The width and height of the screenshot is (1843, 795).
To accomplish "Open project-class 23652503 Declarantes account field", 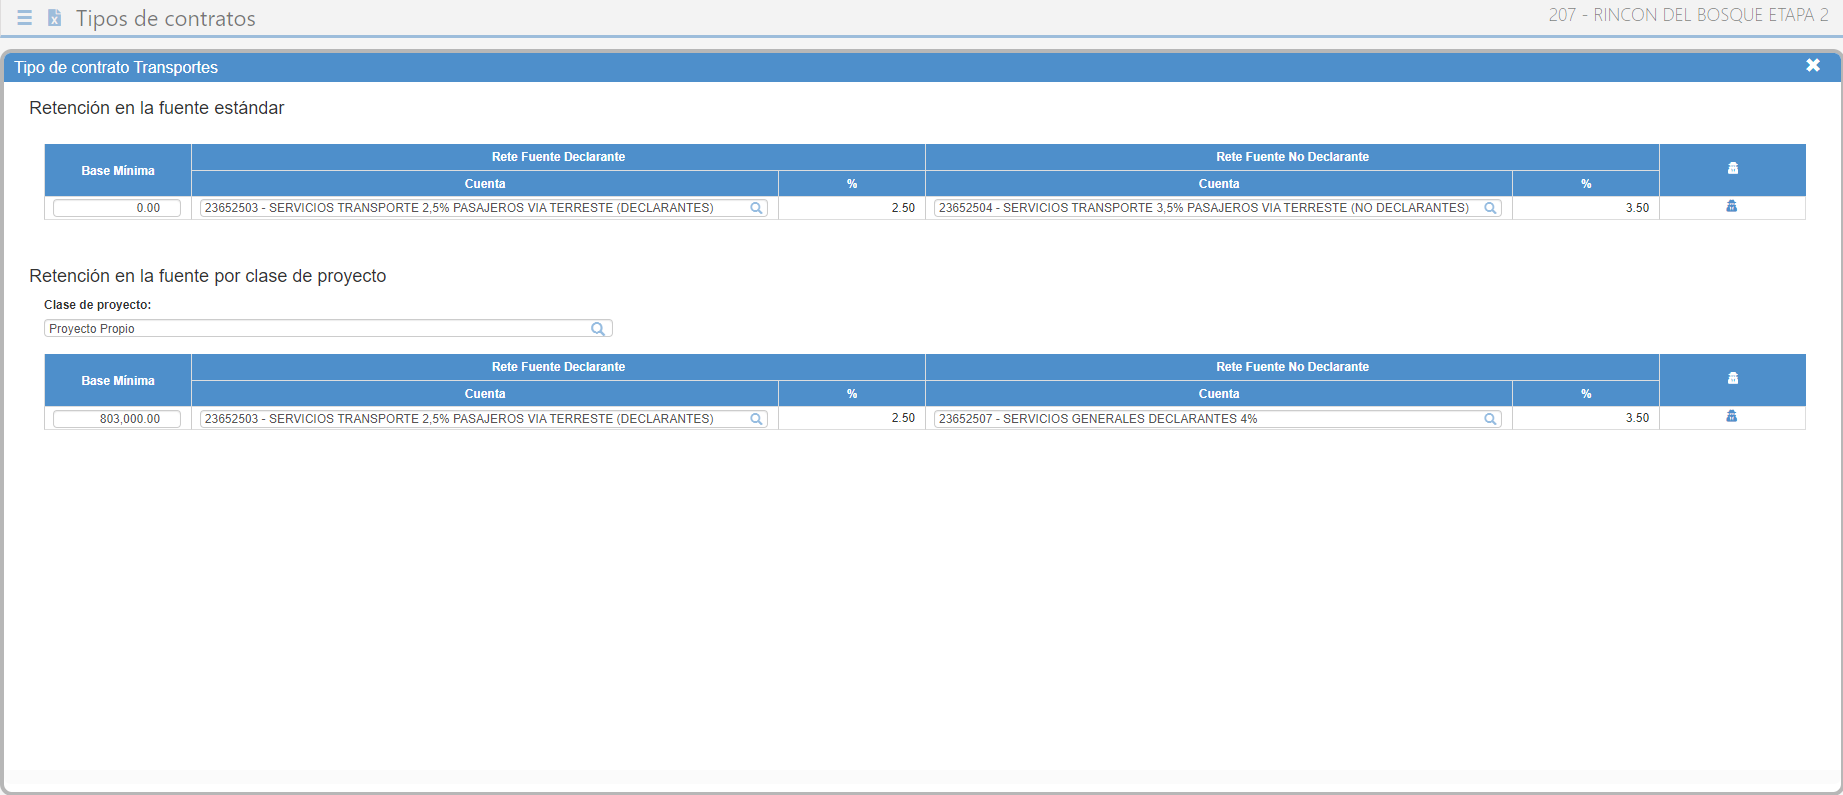I will click(484, 419).
